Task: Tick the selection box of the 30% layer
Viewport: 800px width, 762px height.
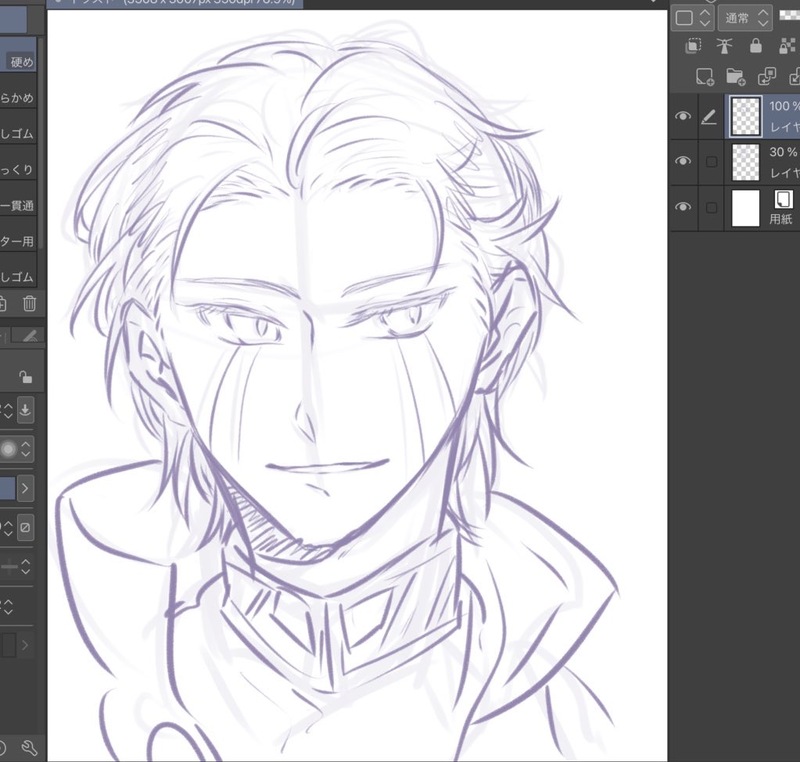Action: click(711, 162)
